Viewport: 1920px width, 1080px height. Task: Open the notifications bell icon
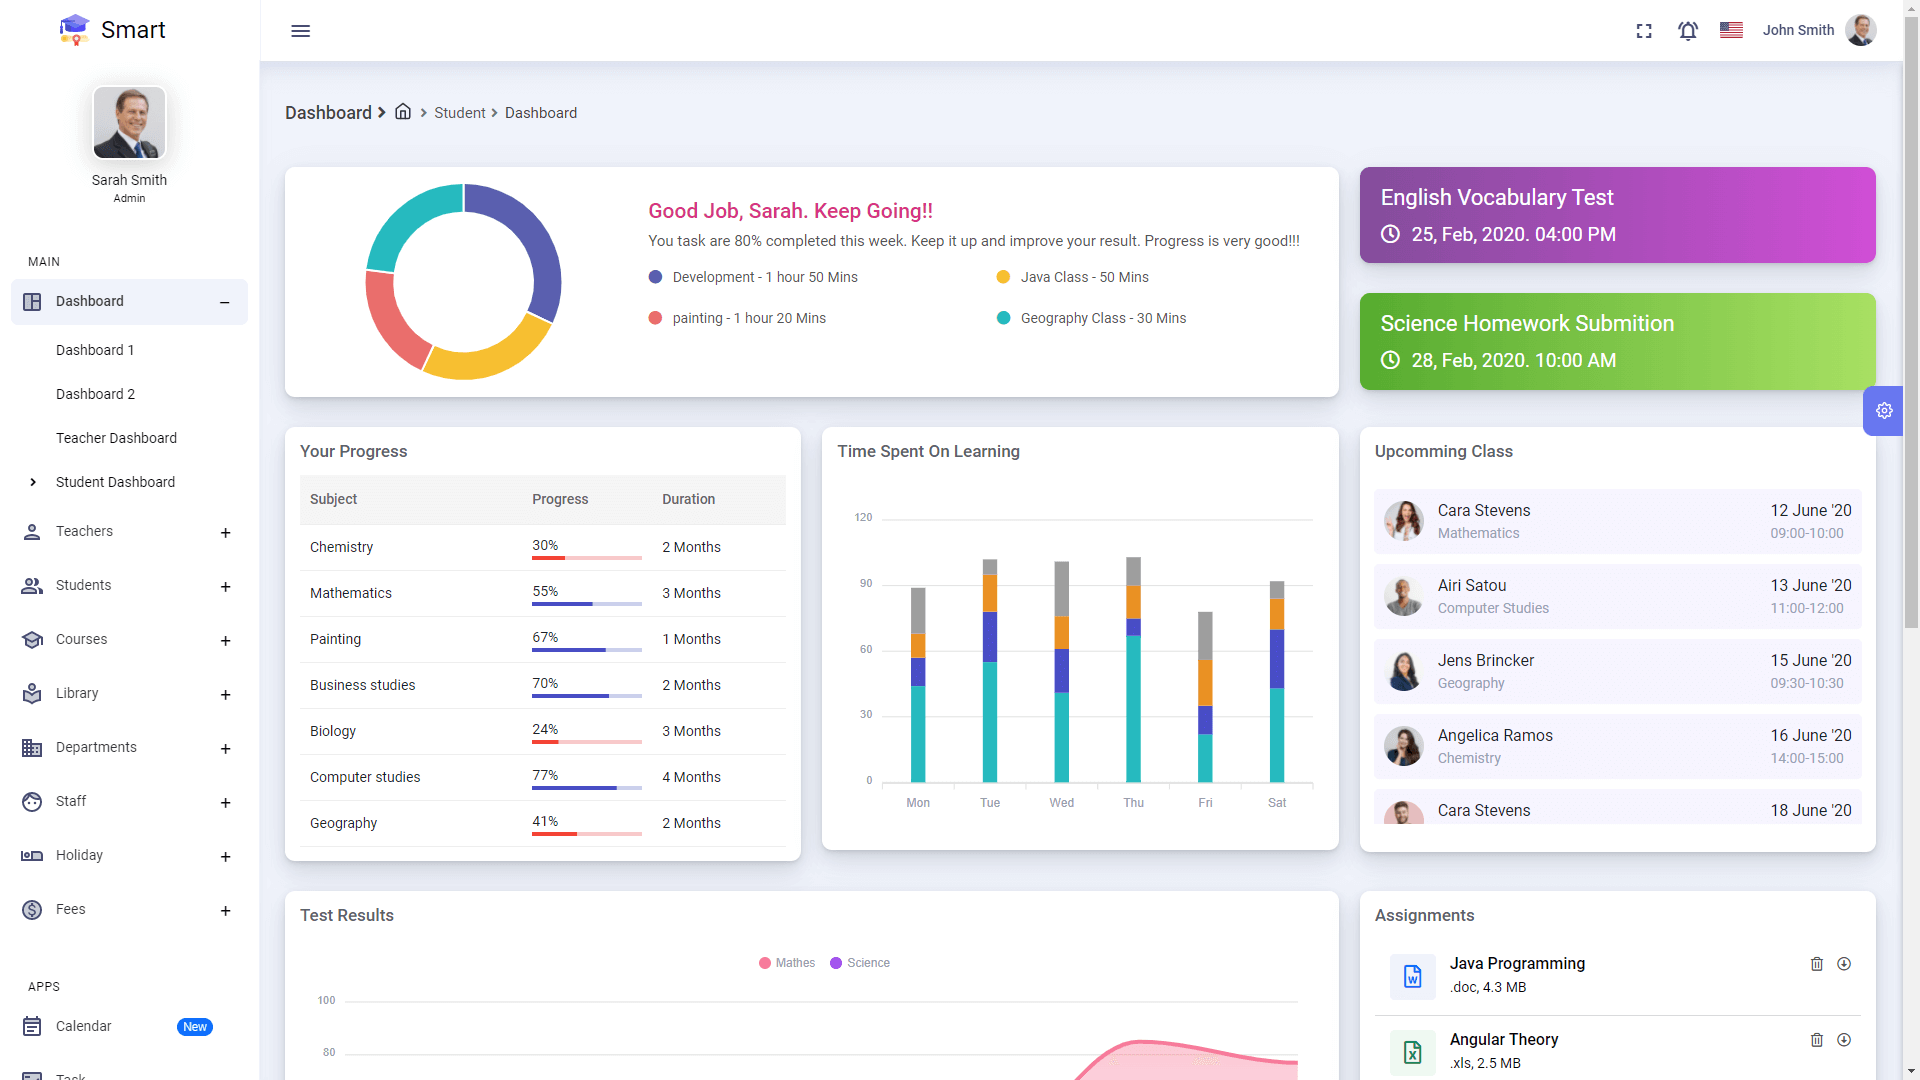point(1687,31)
